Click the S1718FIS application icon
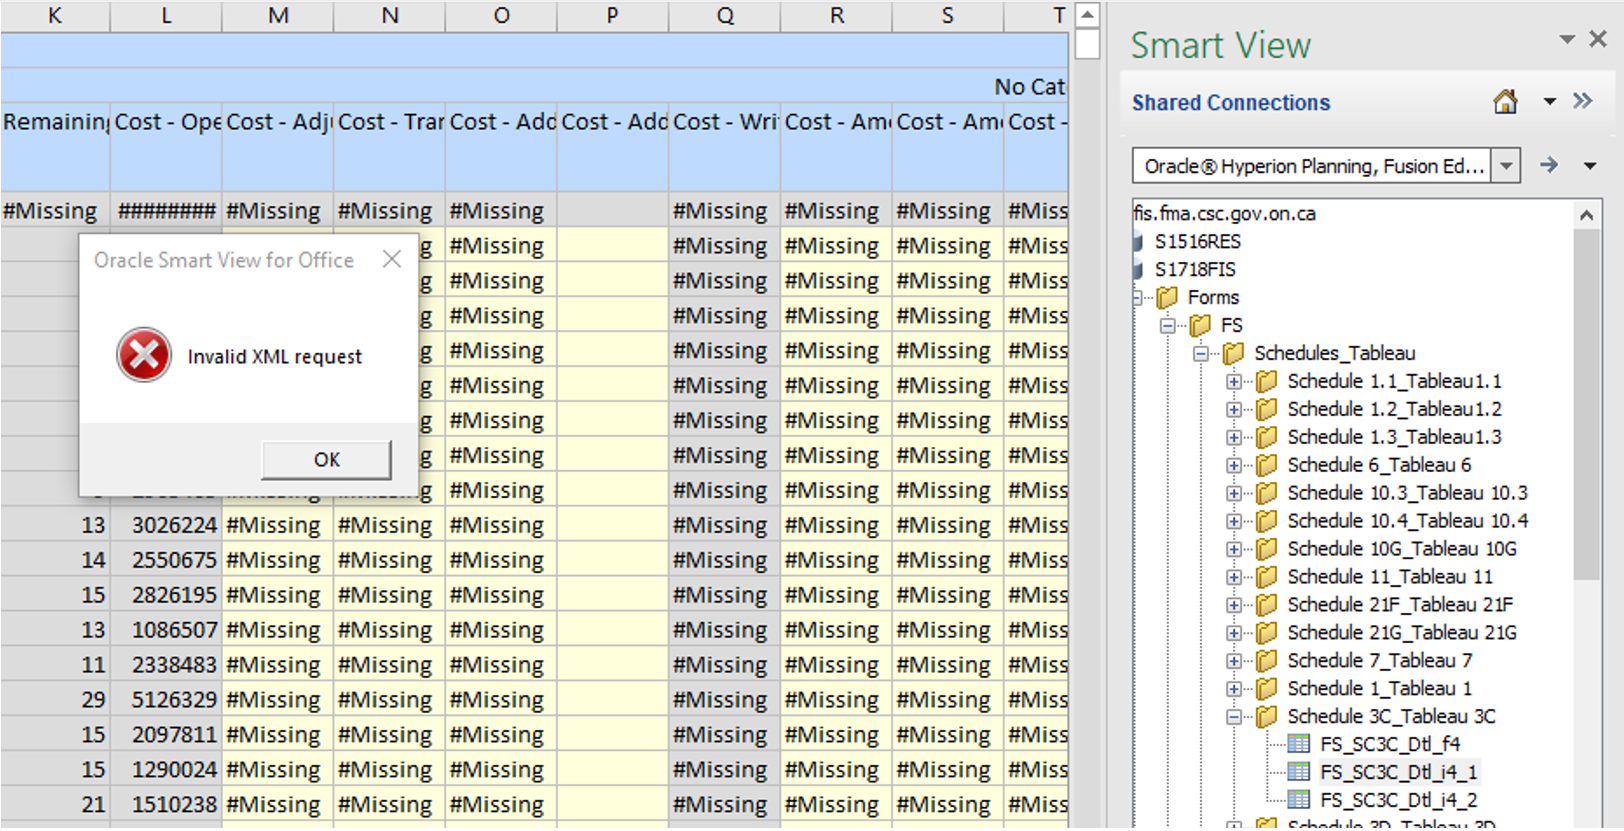 1139,270
